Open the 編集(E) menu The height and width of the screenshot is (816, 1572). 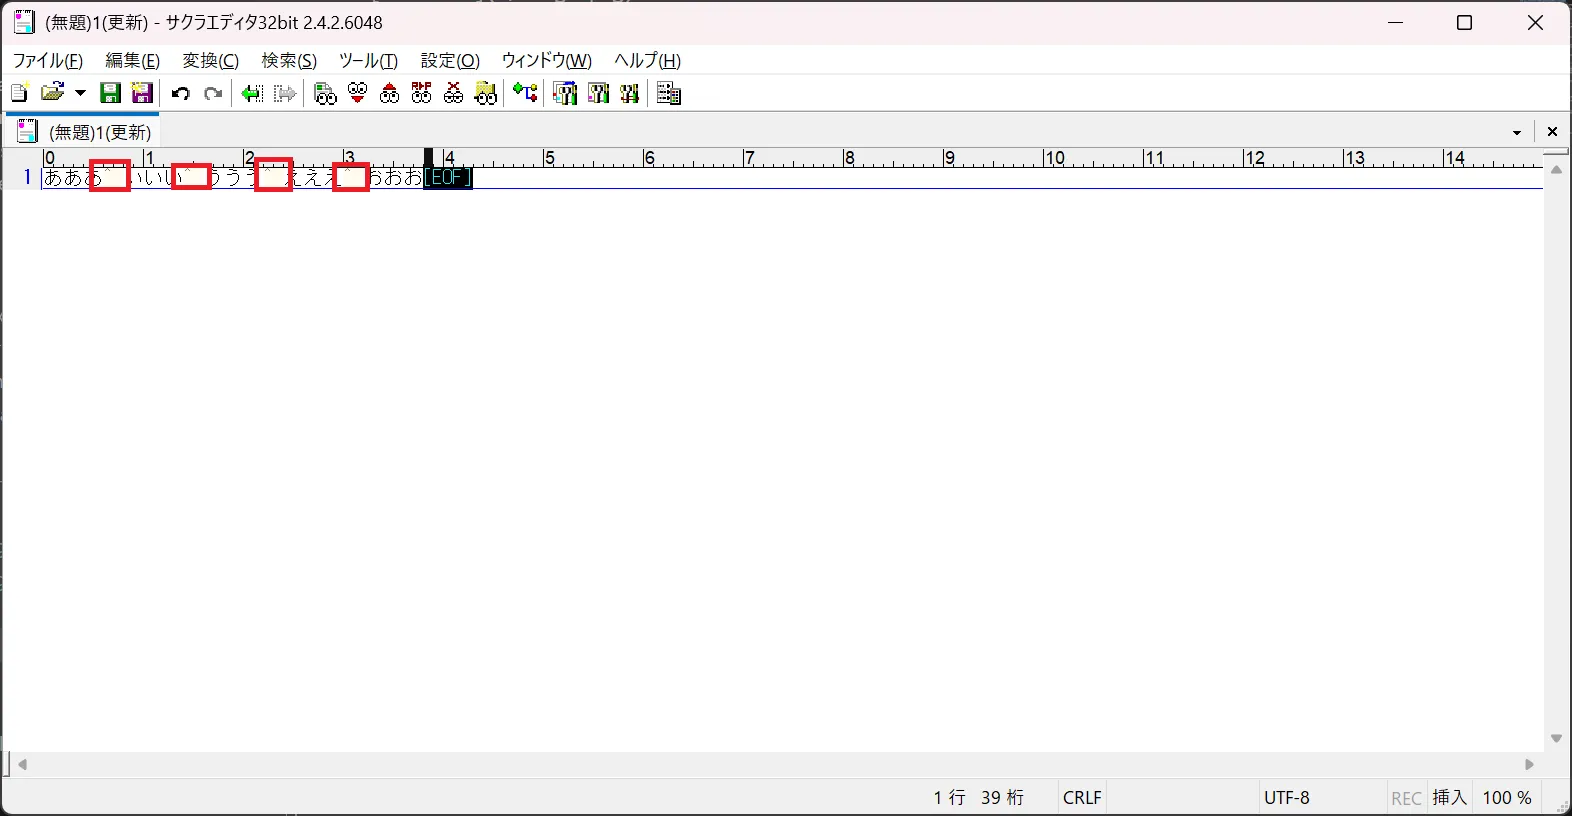click(132, 60)
